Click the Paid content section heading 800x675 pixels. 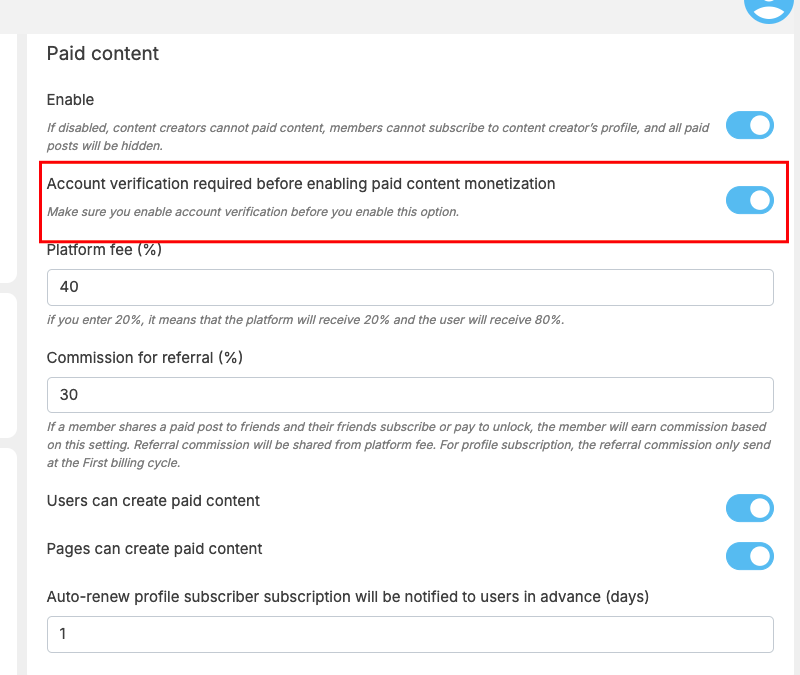(x=103, y=54)
